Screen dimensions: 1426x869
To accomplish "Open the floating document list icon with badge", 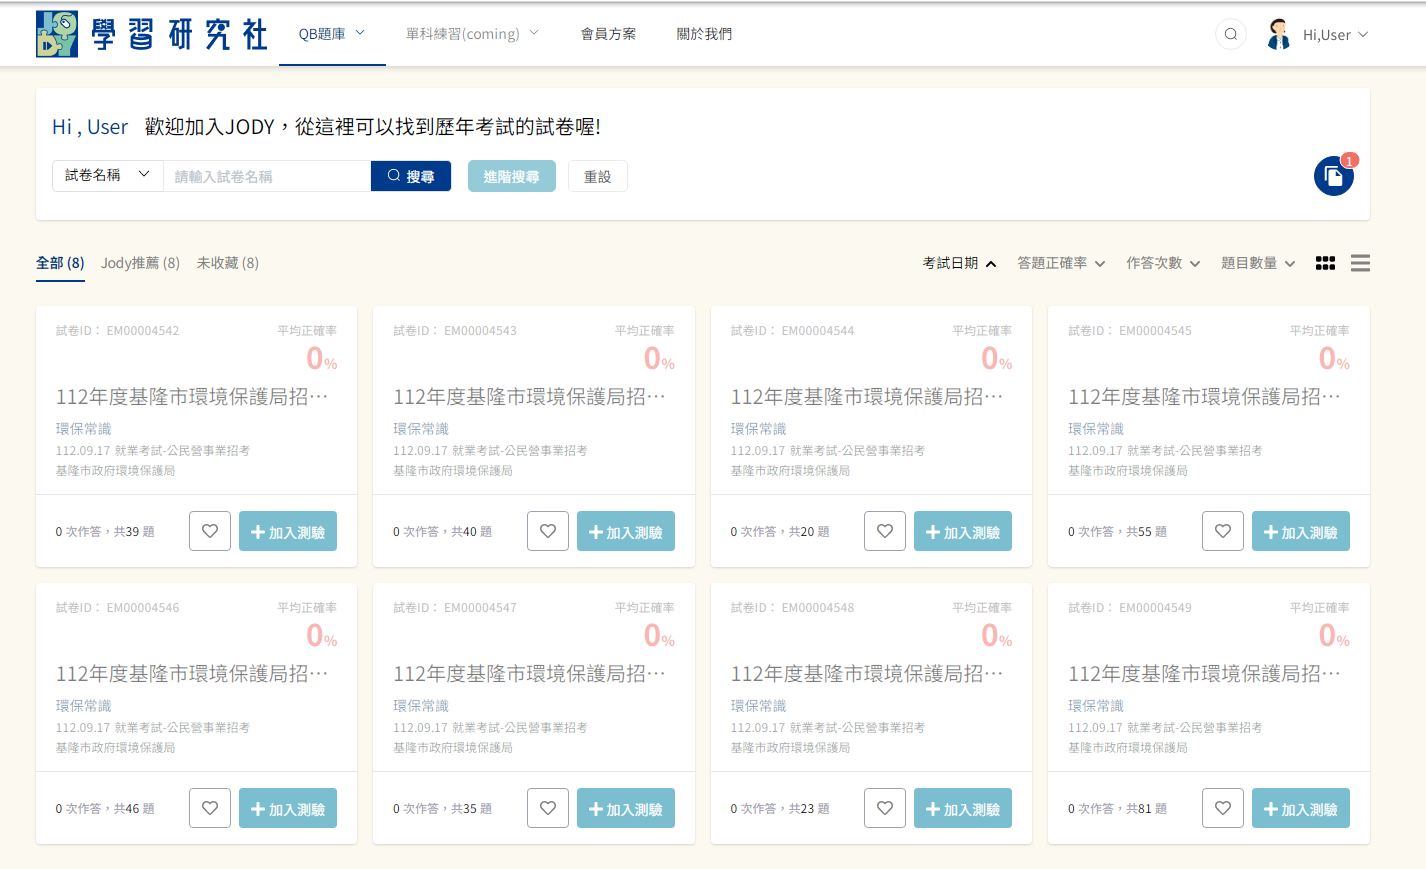I will point(1333,177).
